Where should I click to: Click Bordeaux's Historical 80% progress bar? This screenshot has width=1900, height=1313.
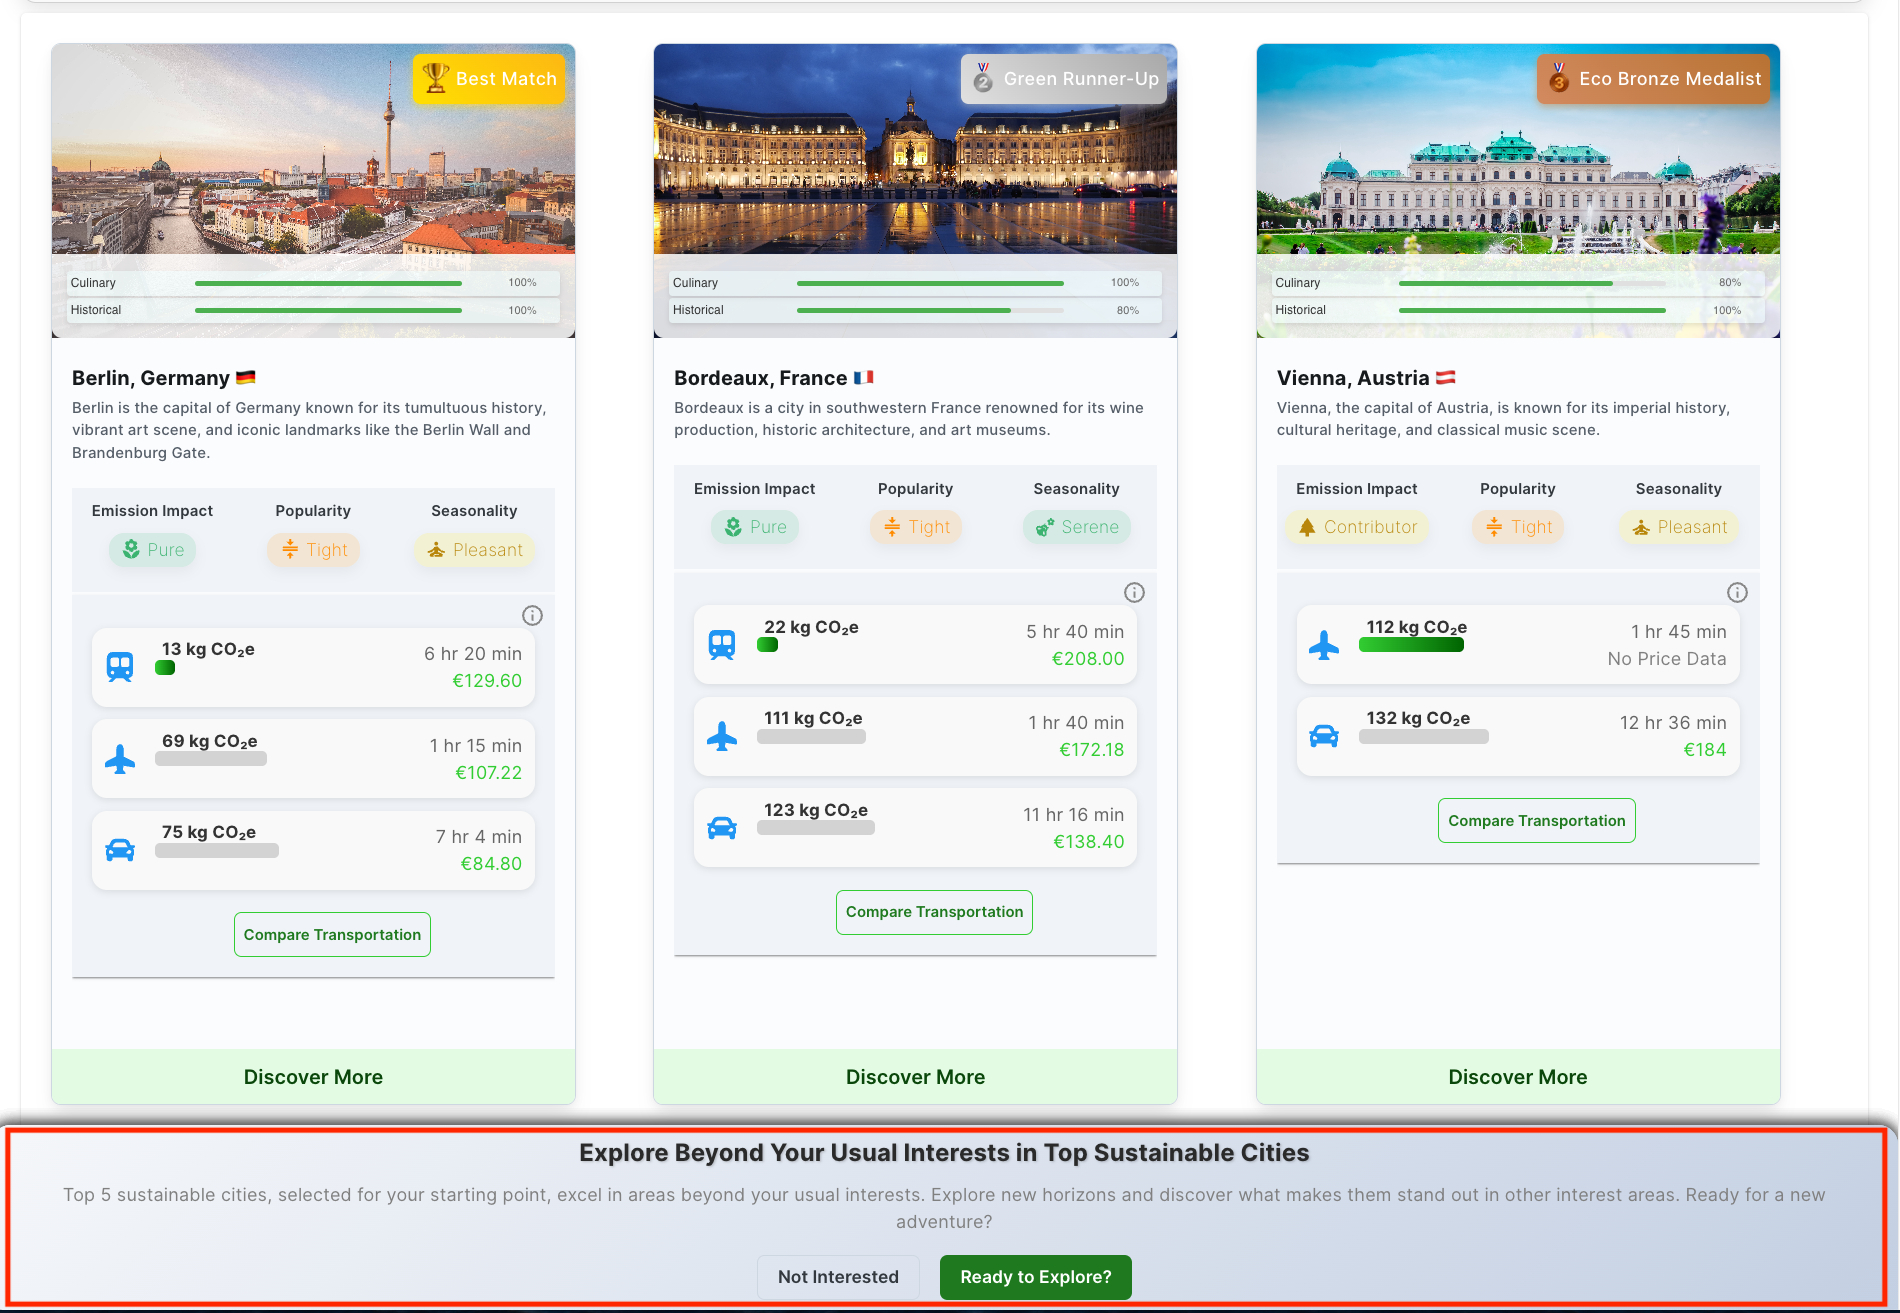tap(930, 310)
